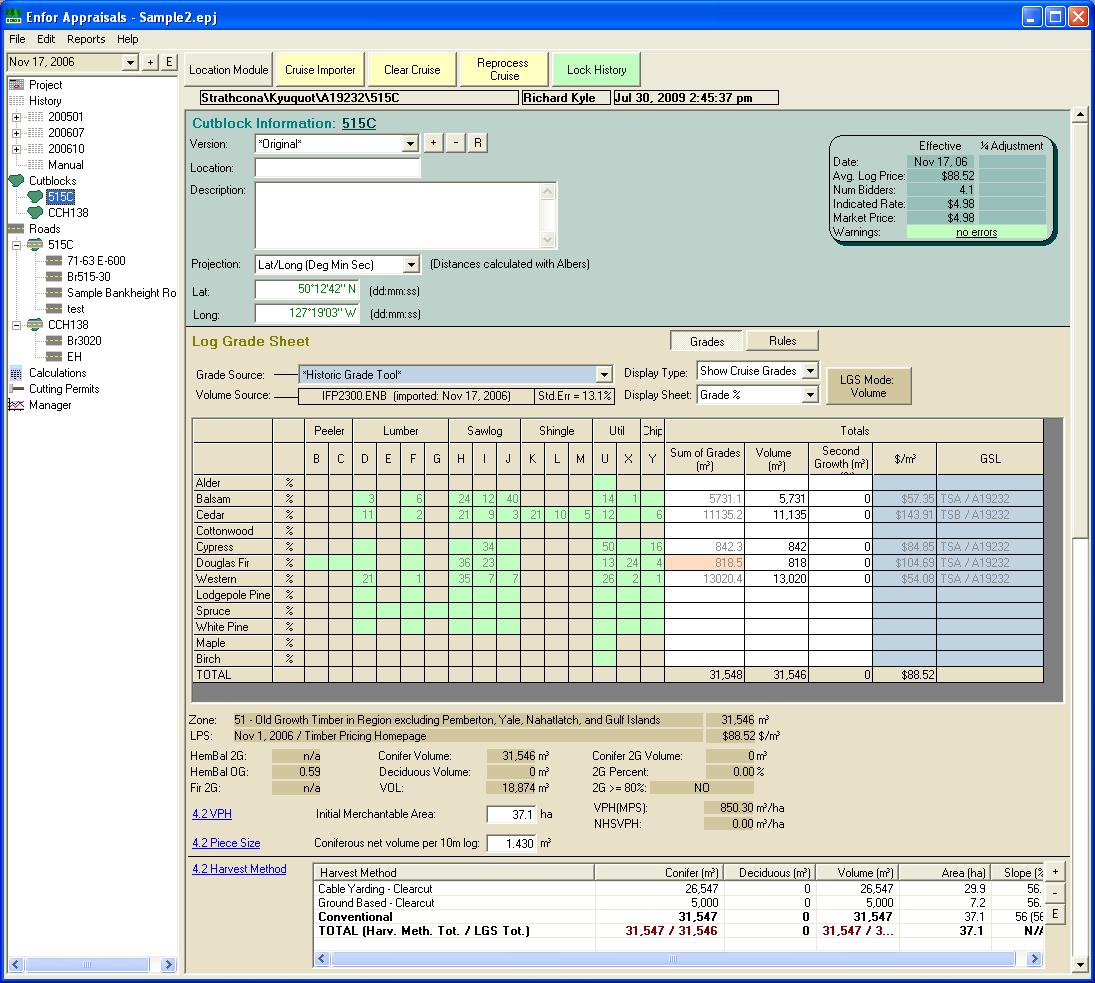Toggle the LGS Mode Volume button
Screen dimensions: 1095x983
coord(868,386)
